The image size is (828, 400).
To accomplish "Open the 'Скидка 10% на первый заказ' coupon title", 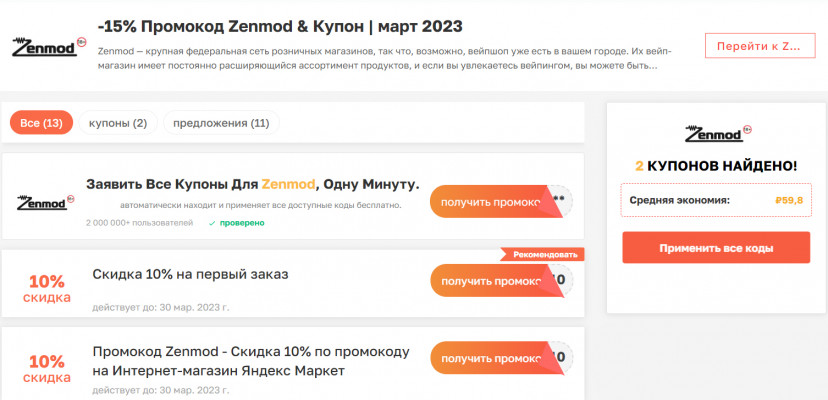I will (190, 274).
